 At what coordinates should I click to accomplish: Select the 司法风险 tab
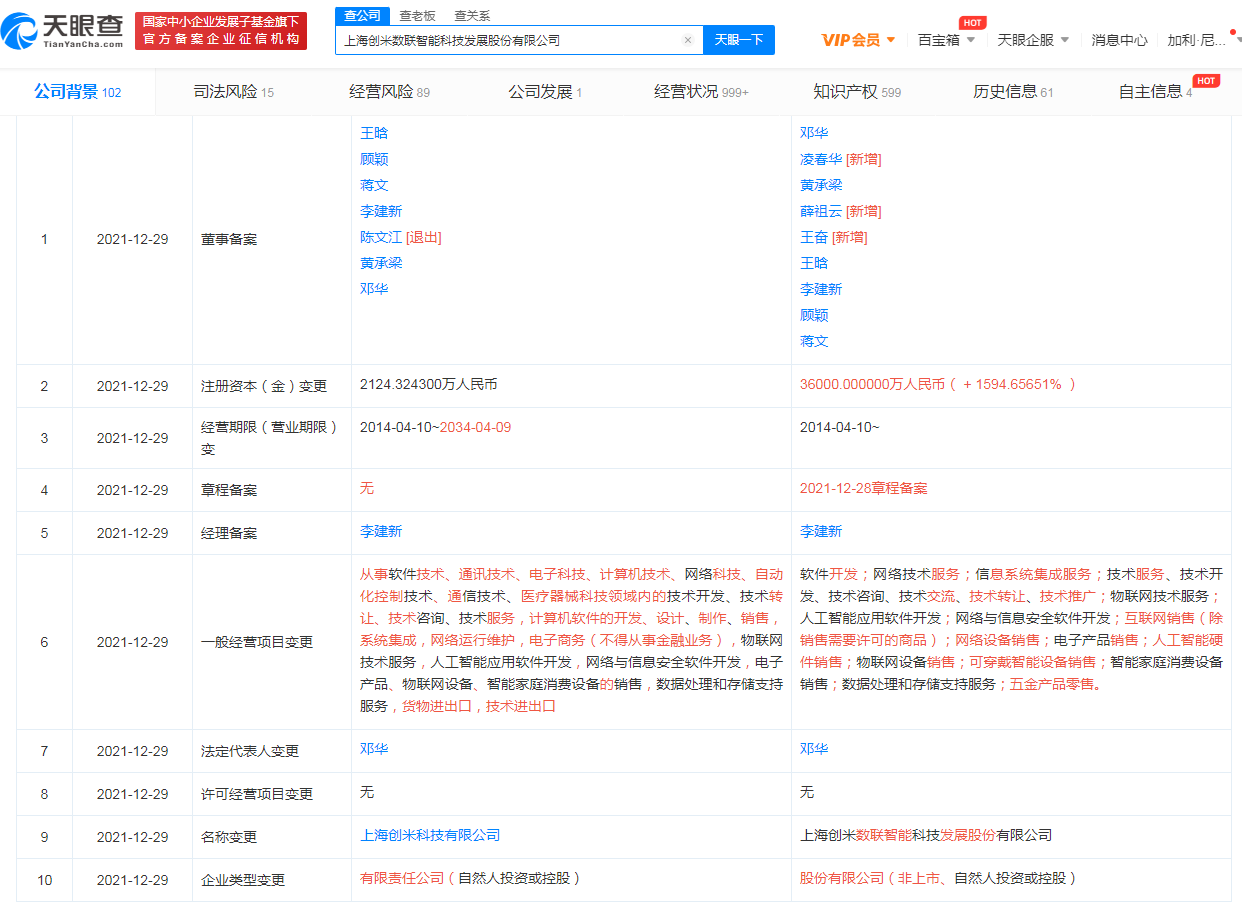click(x=233, y=92)
